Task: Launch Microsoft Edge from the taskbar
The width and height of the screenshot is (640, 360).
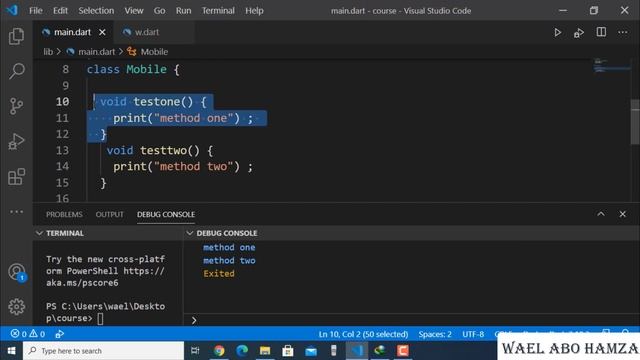Action: coord(242,351)
